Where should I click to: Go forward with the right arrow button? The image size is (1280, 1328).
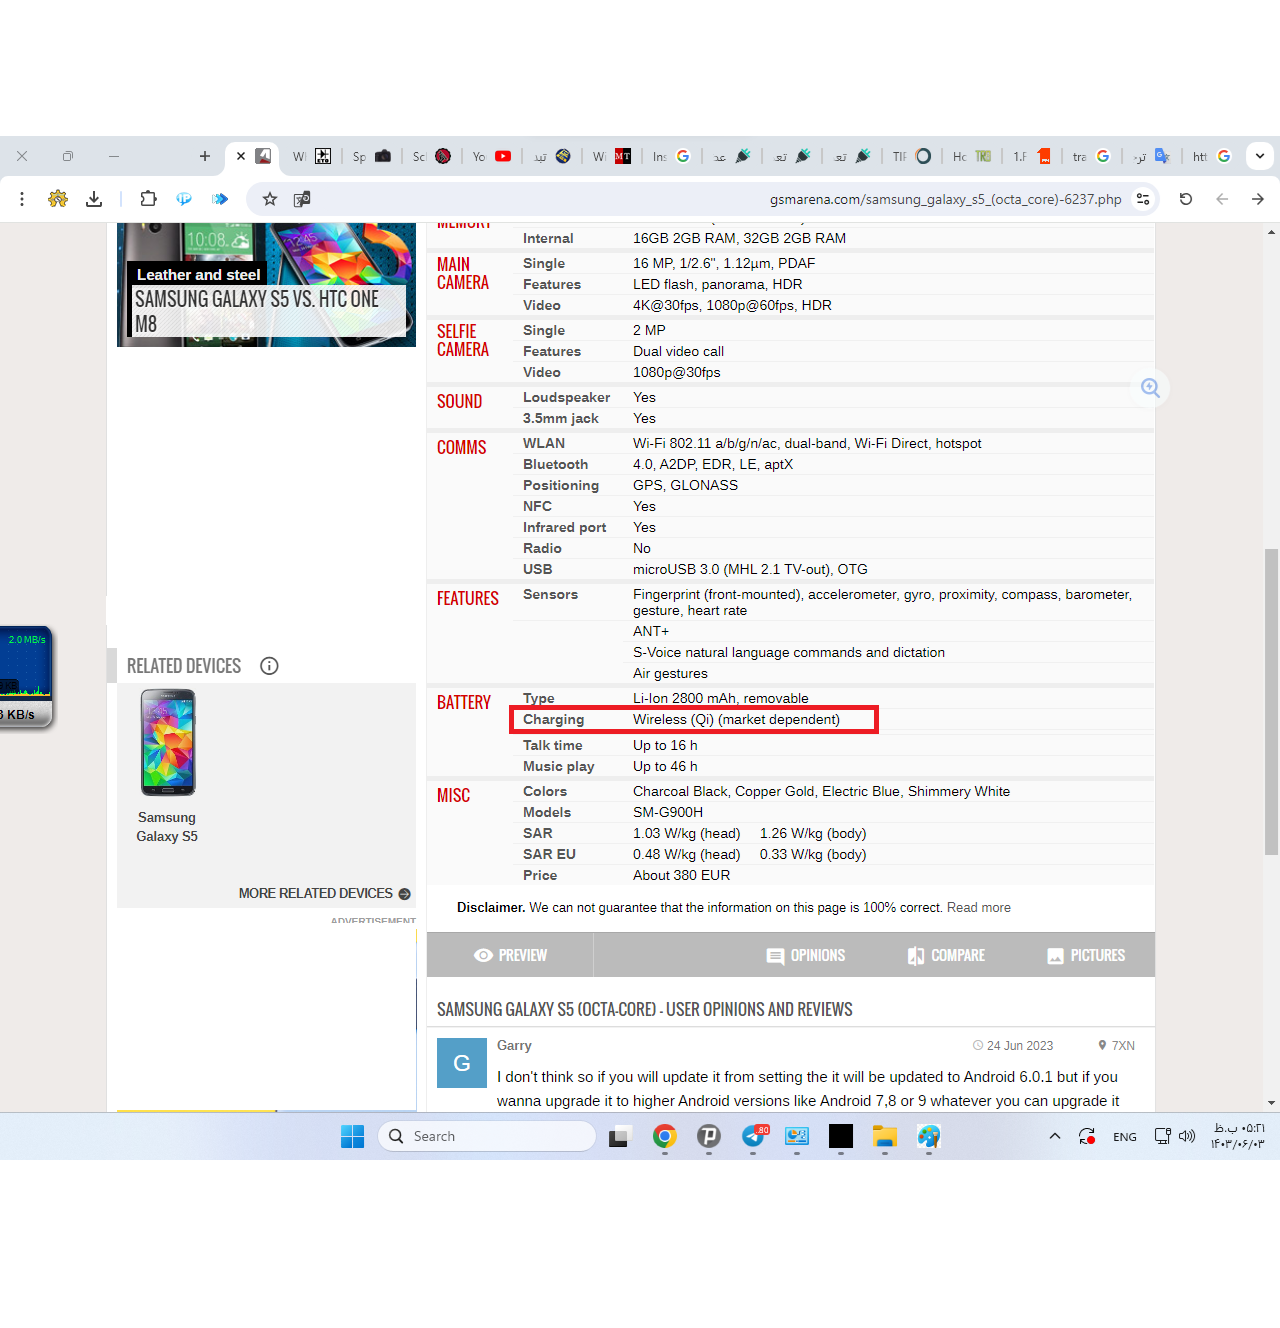pyautogui.click(x=1258, y=199)
